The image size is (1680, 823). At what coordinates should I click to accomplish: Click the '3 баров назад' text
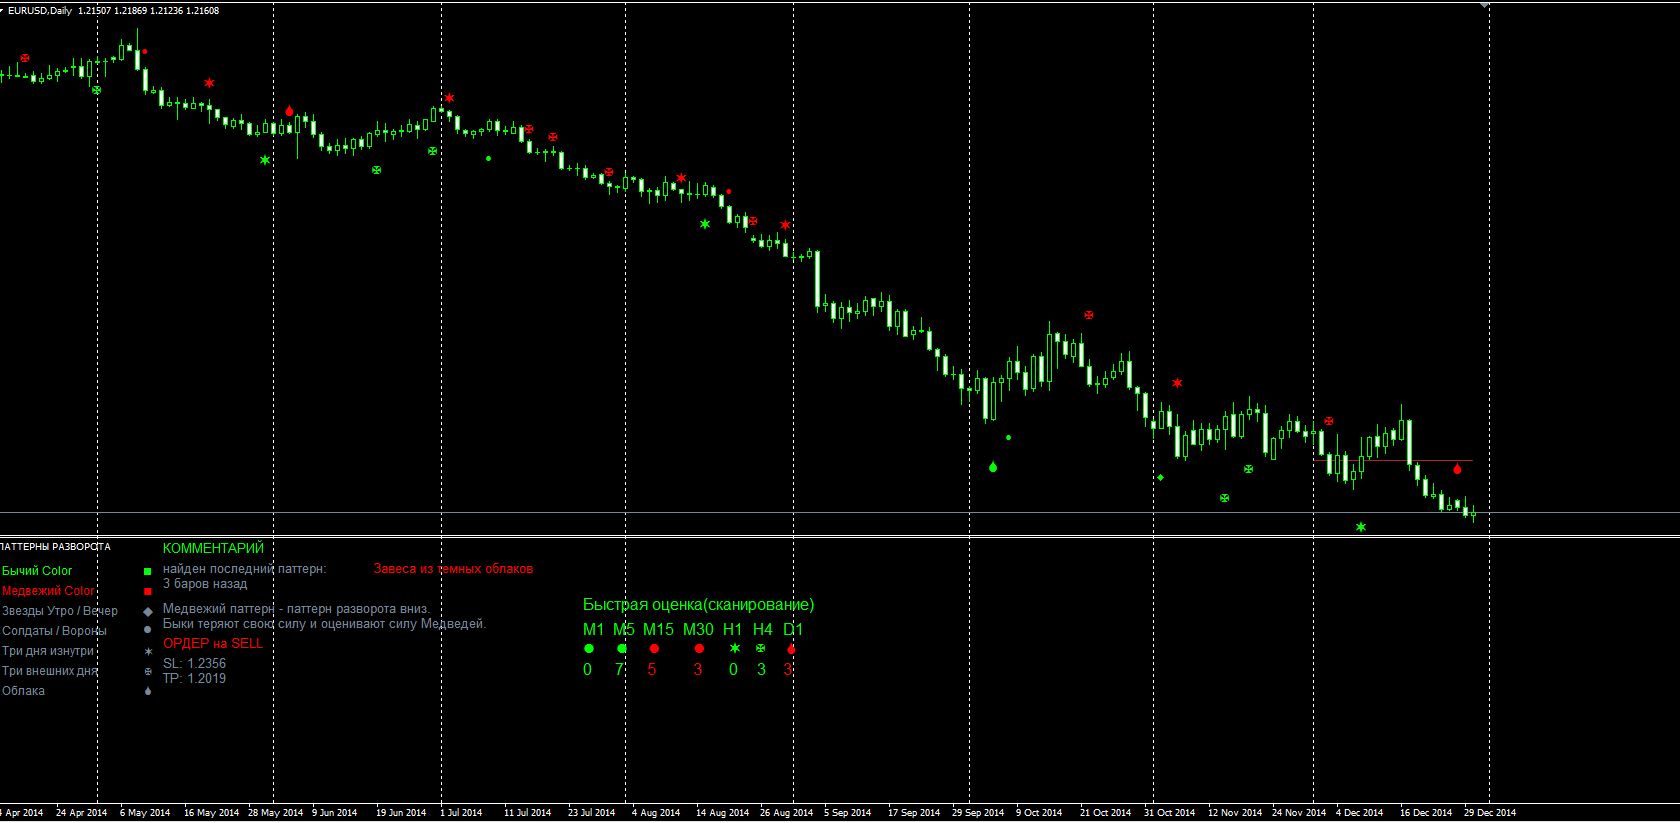point(205,584)
